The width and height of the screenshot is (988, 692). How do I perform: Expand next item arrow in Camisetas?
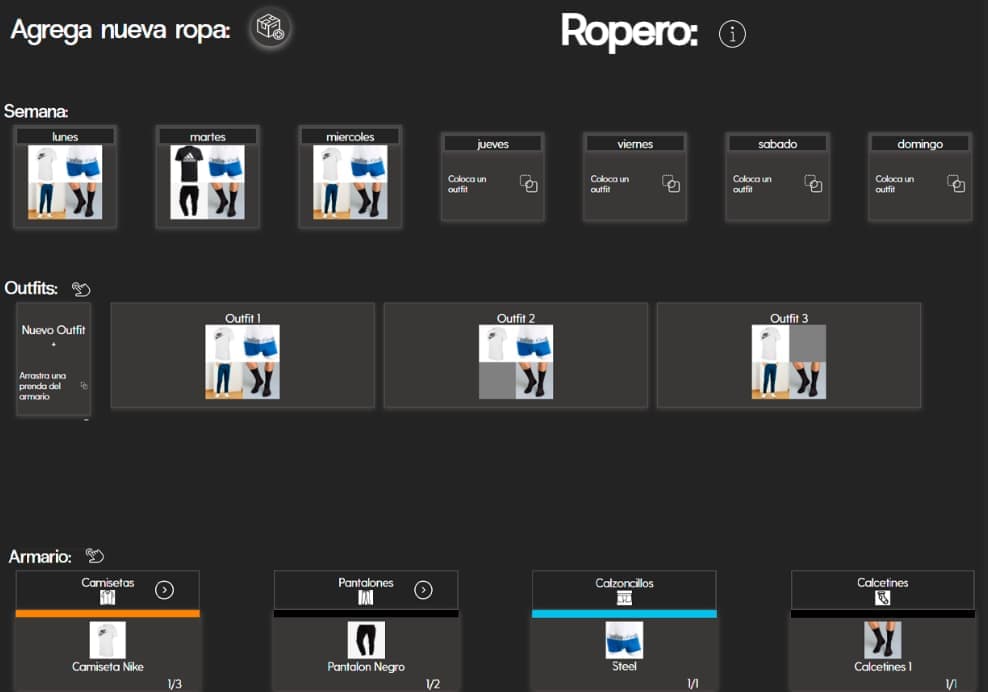(165, 590)
